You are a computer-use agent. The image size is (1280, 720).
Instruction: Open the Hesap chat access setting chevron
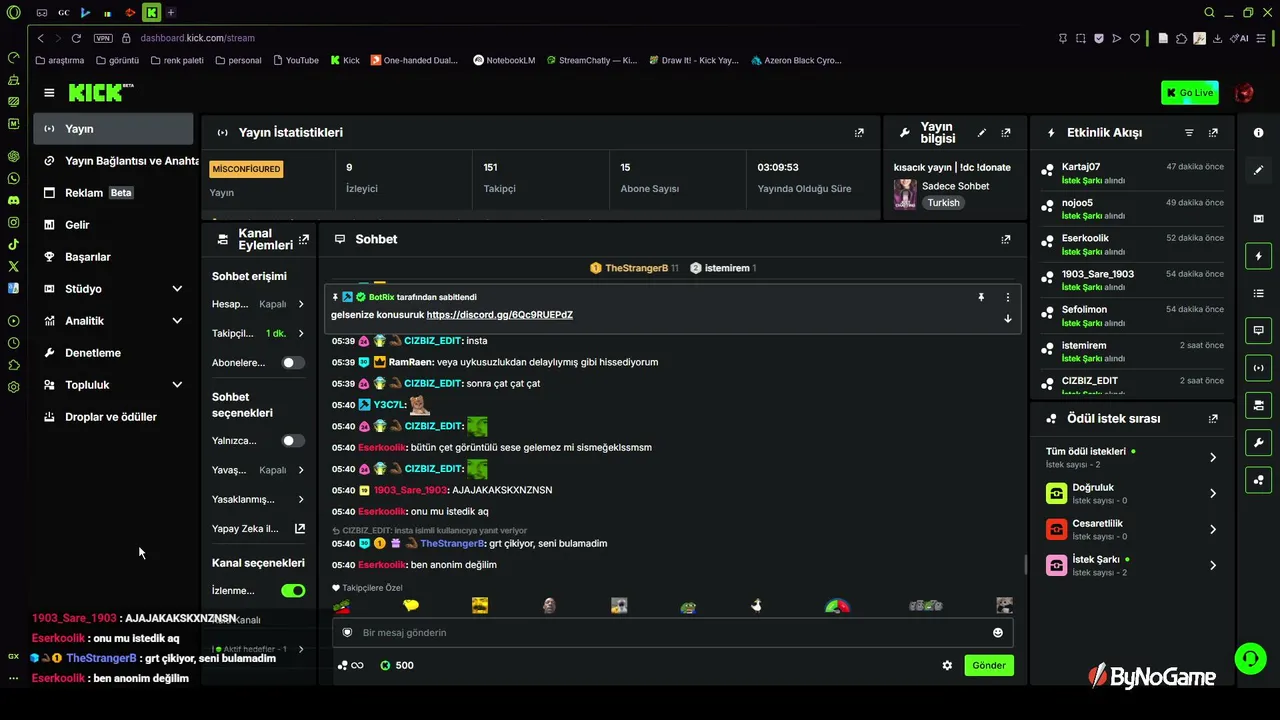pyautogui.click(x=301, y=304)
